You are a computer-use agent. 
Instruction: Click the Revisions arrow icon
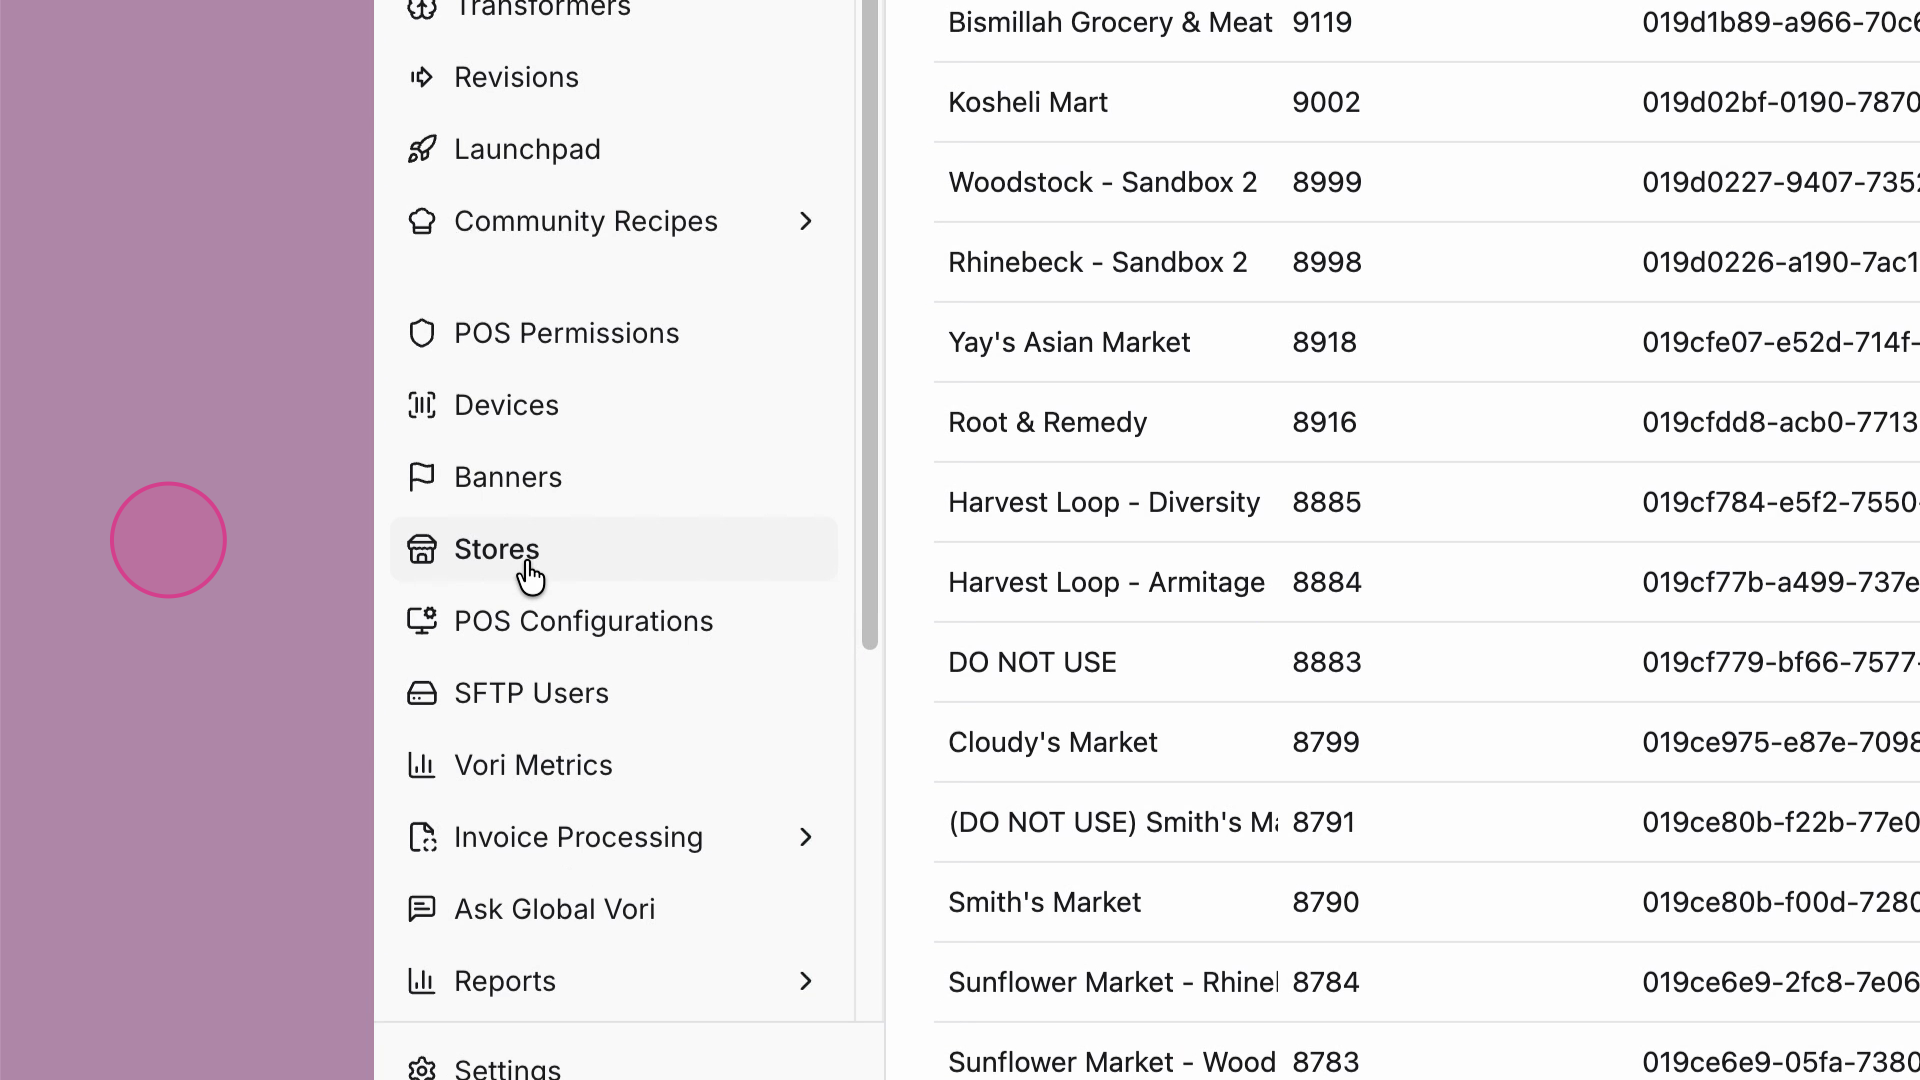coord(421,77)
